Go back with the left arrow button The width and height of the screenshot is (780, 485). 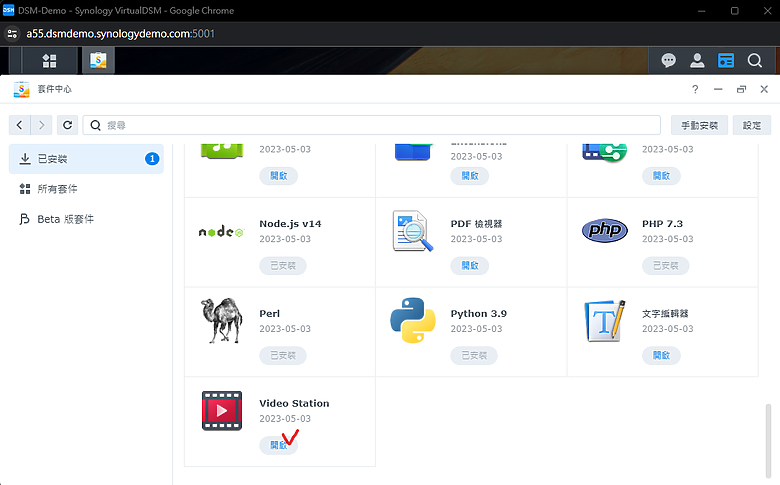coord(19,125)
